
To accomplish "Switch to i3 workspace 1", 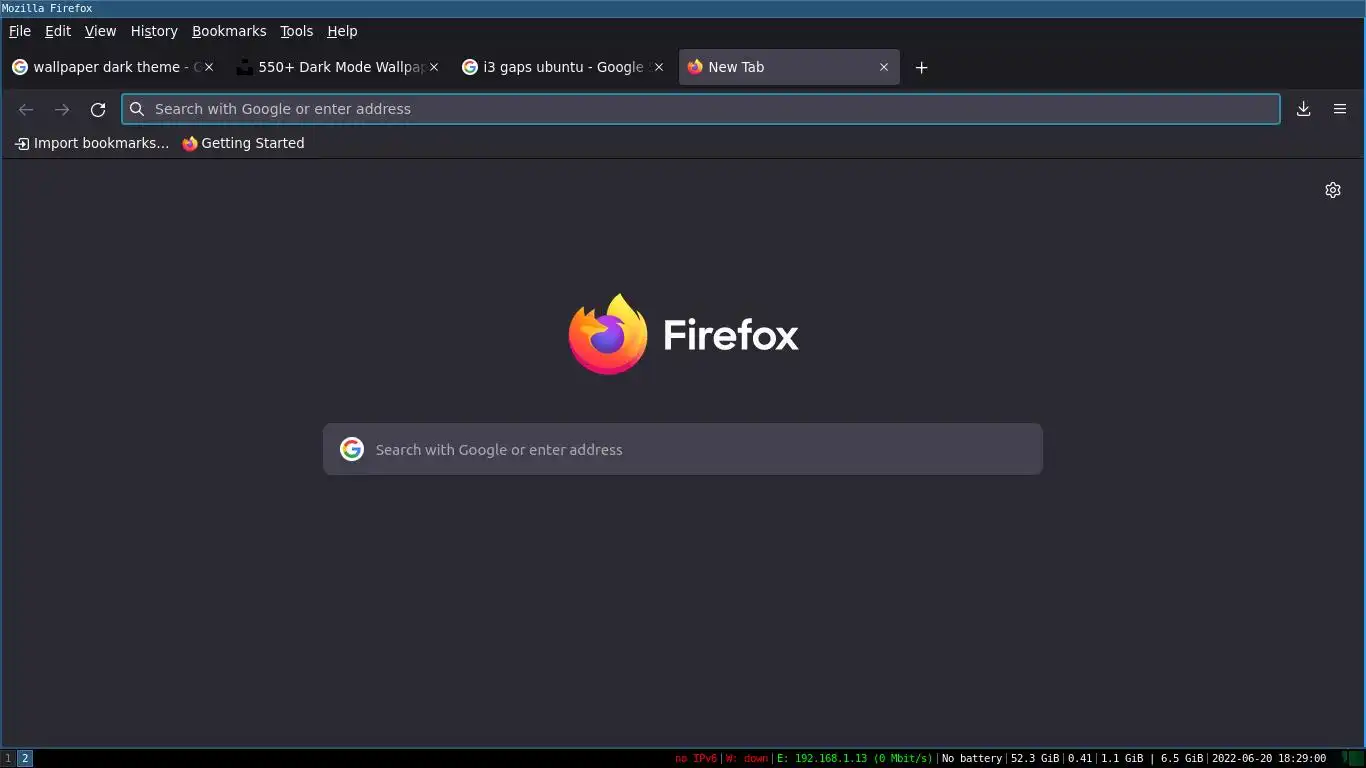I will [x=8, y=758].
